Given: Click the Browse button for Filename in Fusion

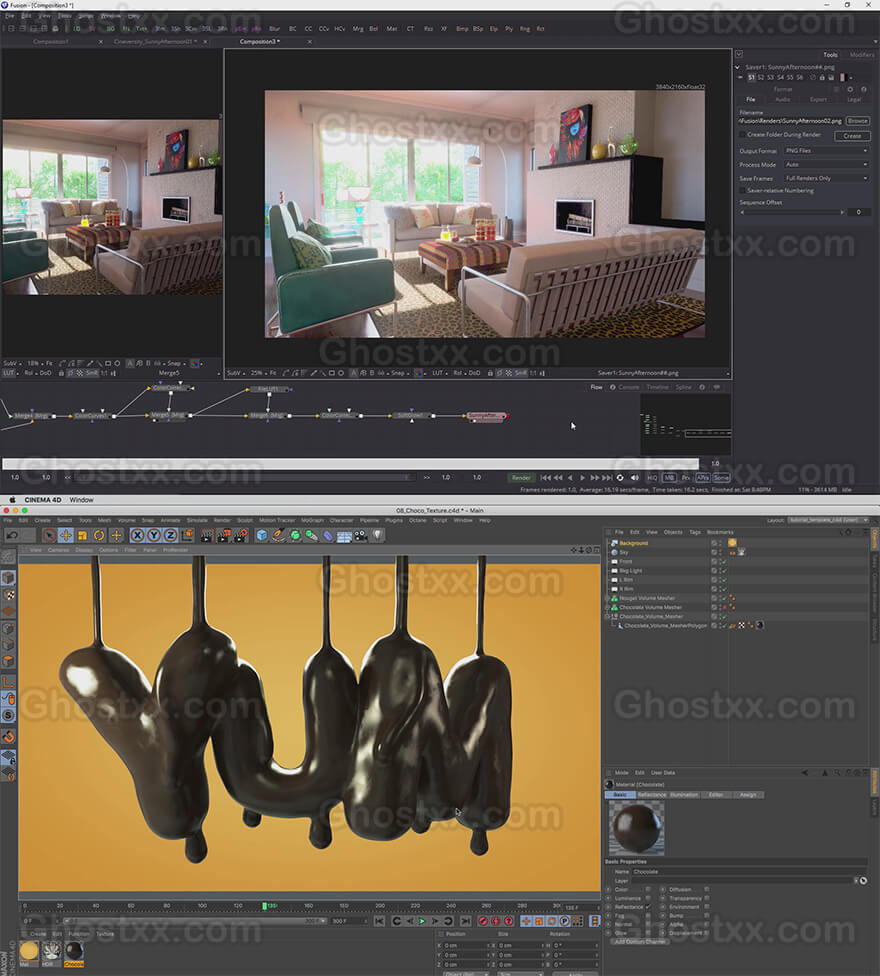Looking at the screenshot, I should point(858,121).
